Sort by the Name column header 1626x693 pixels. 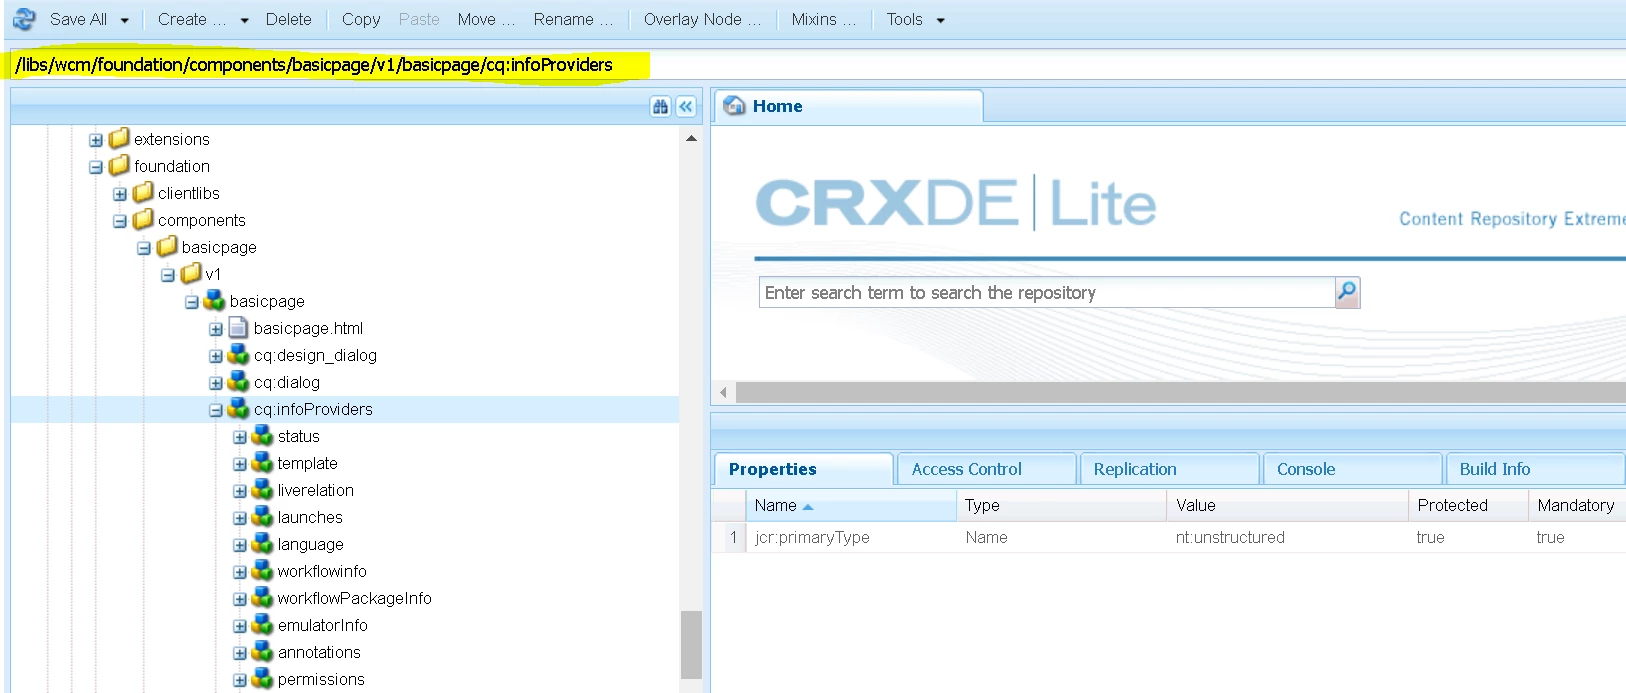click(851, 505)
